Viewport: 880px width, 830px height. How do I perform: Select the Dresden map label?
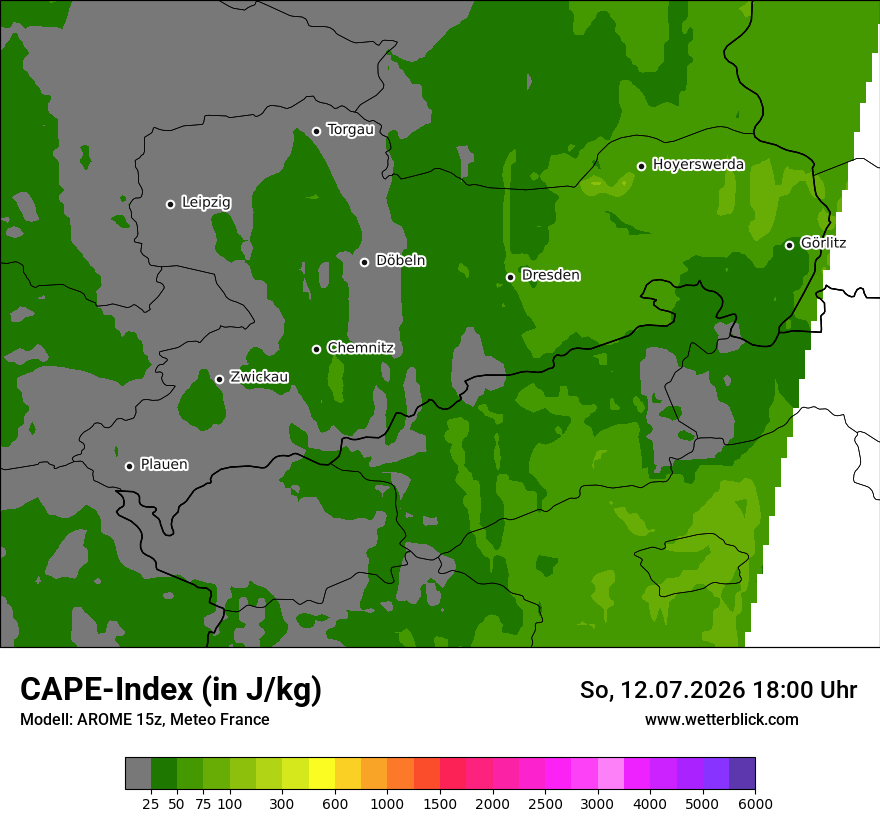[x=551, y=275]
